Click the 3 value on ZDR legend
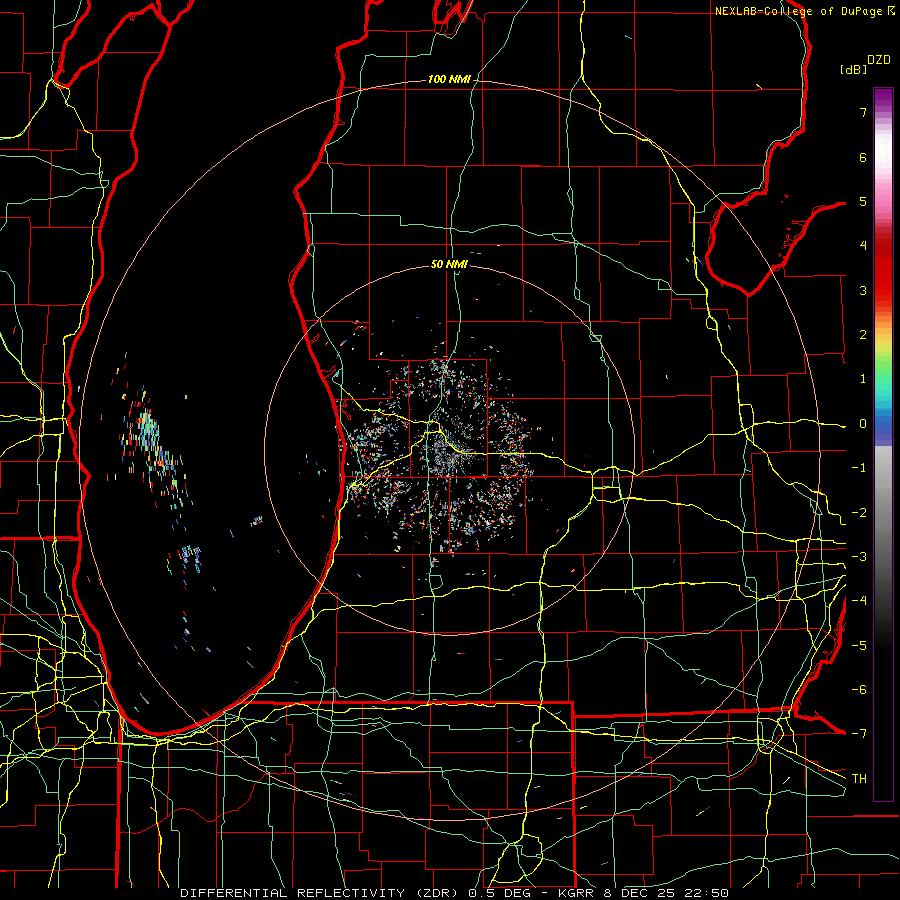The height and width of the screenshot is (900, 900). coord(863,290)
